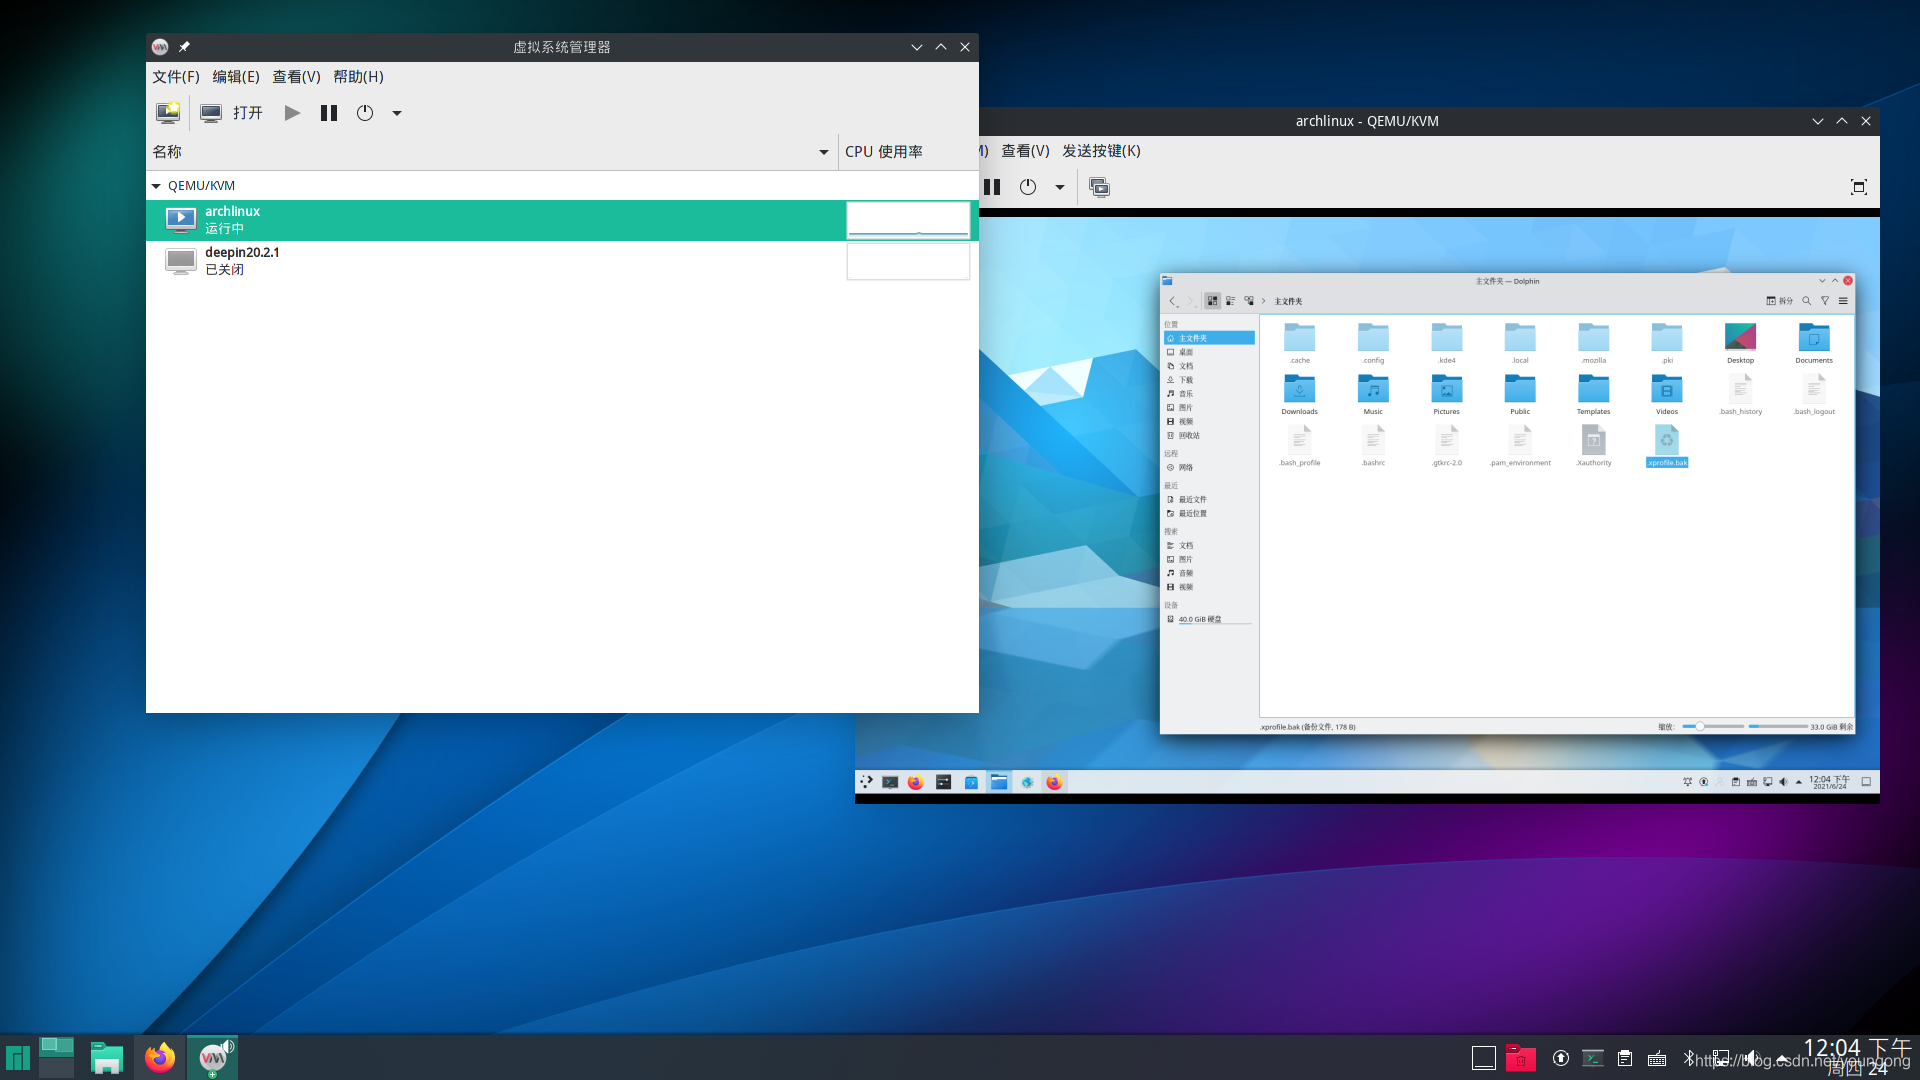Image resolution: width=1920 pixels, height=1080 pixels.
Task: Click the pin/unpin icon in virtual manager titlebar
Action: [185, 47]
